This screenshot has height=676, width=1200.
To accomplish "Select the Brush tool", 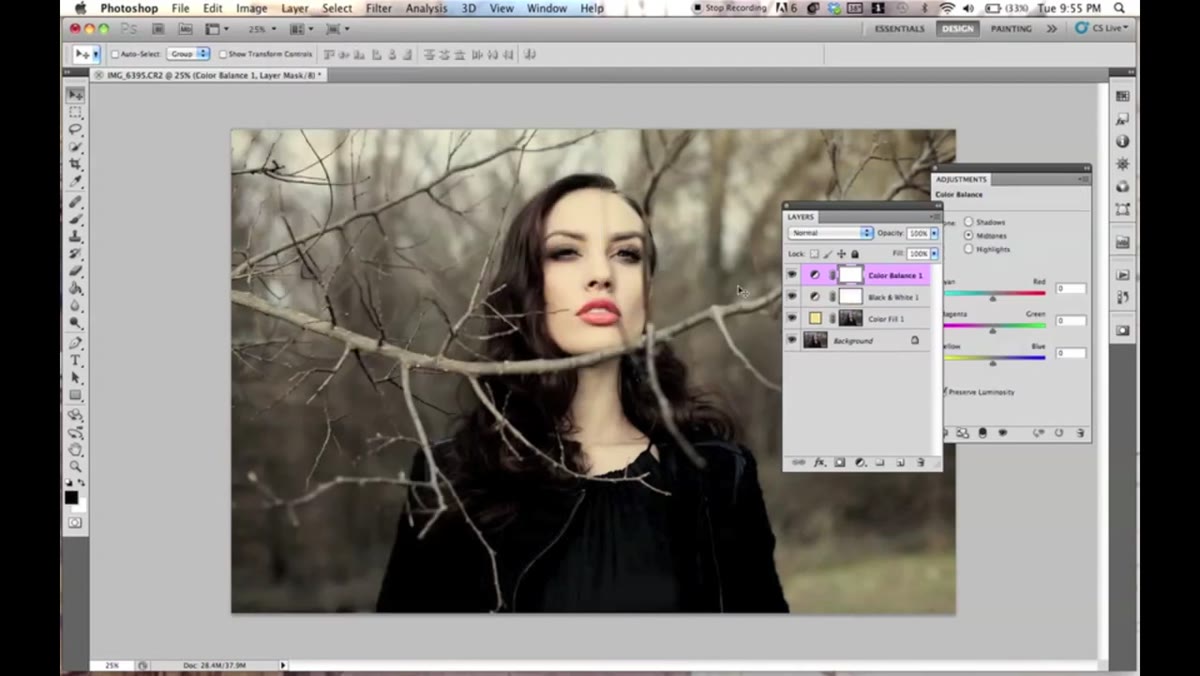I will pyautogui.click(x=75, y=219).
